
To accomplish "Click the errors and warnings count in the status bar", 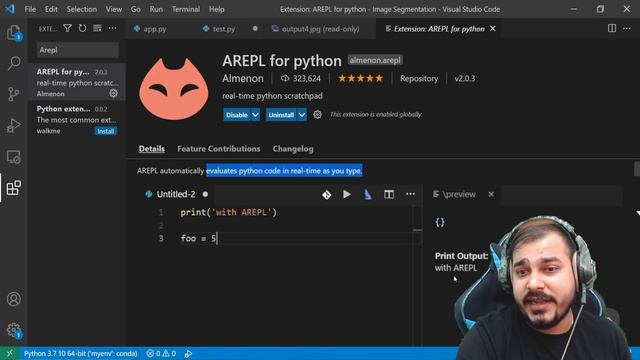I will click(161, 353).
